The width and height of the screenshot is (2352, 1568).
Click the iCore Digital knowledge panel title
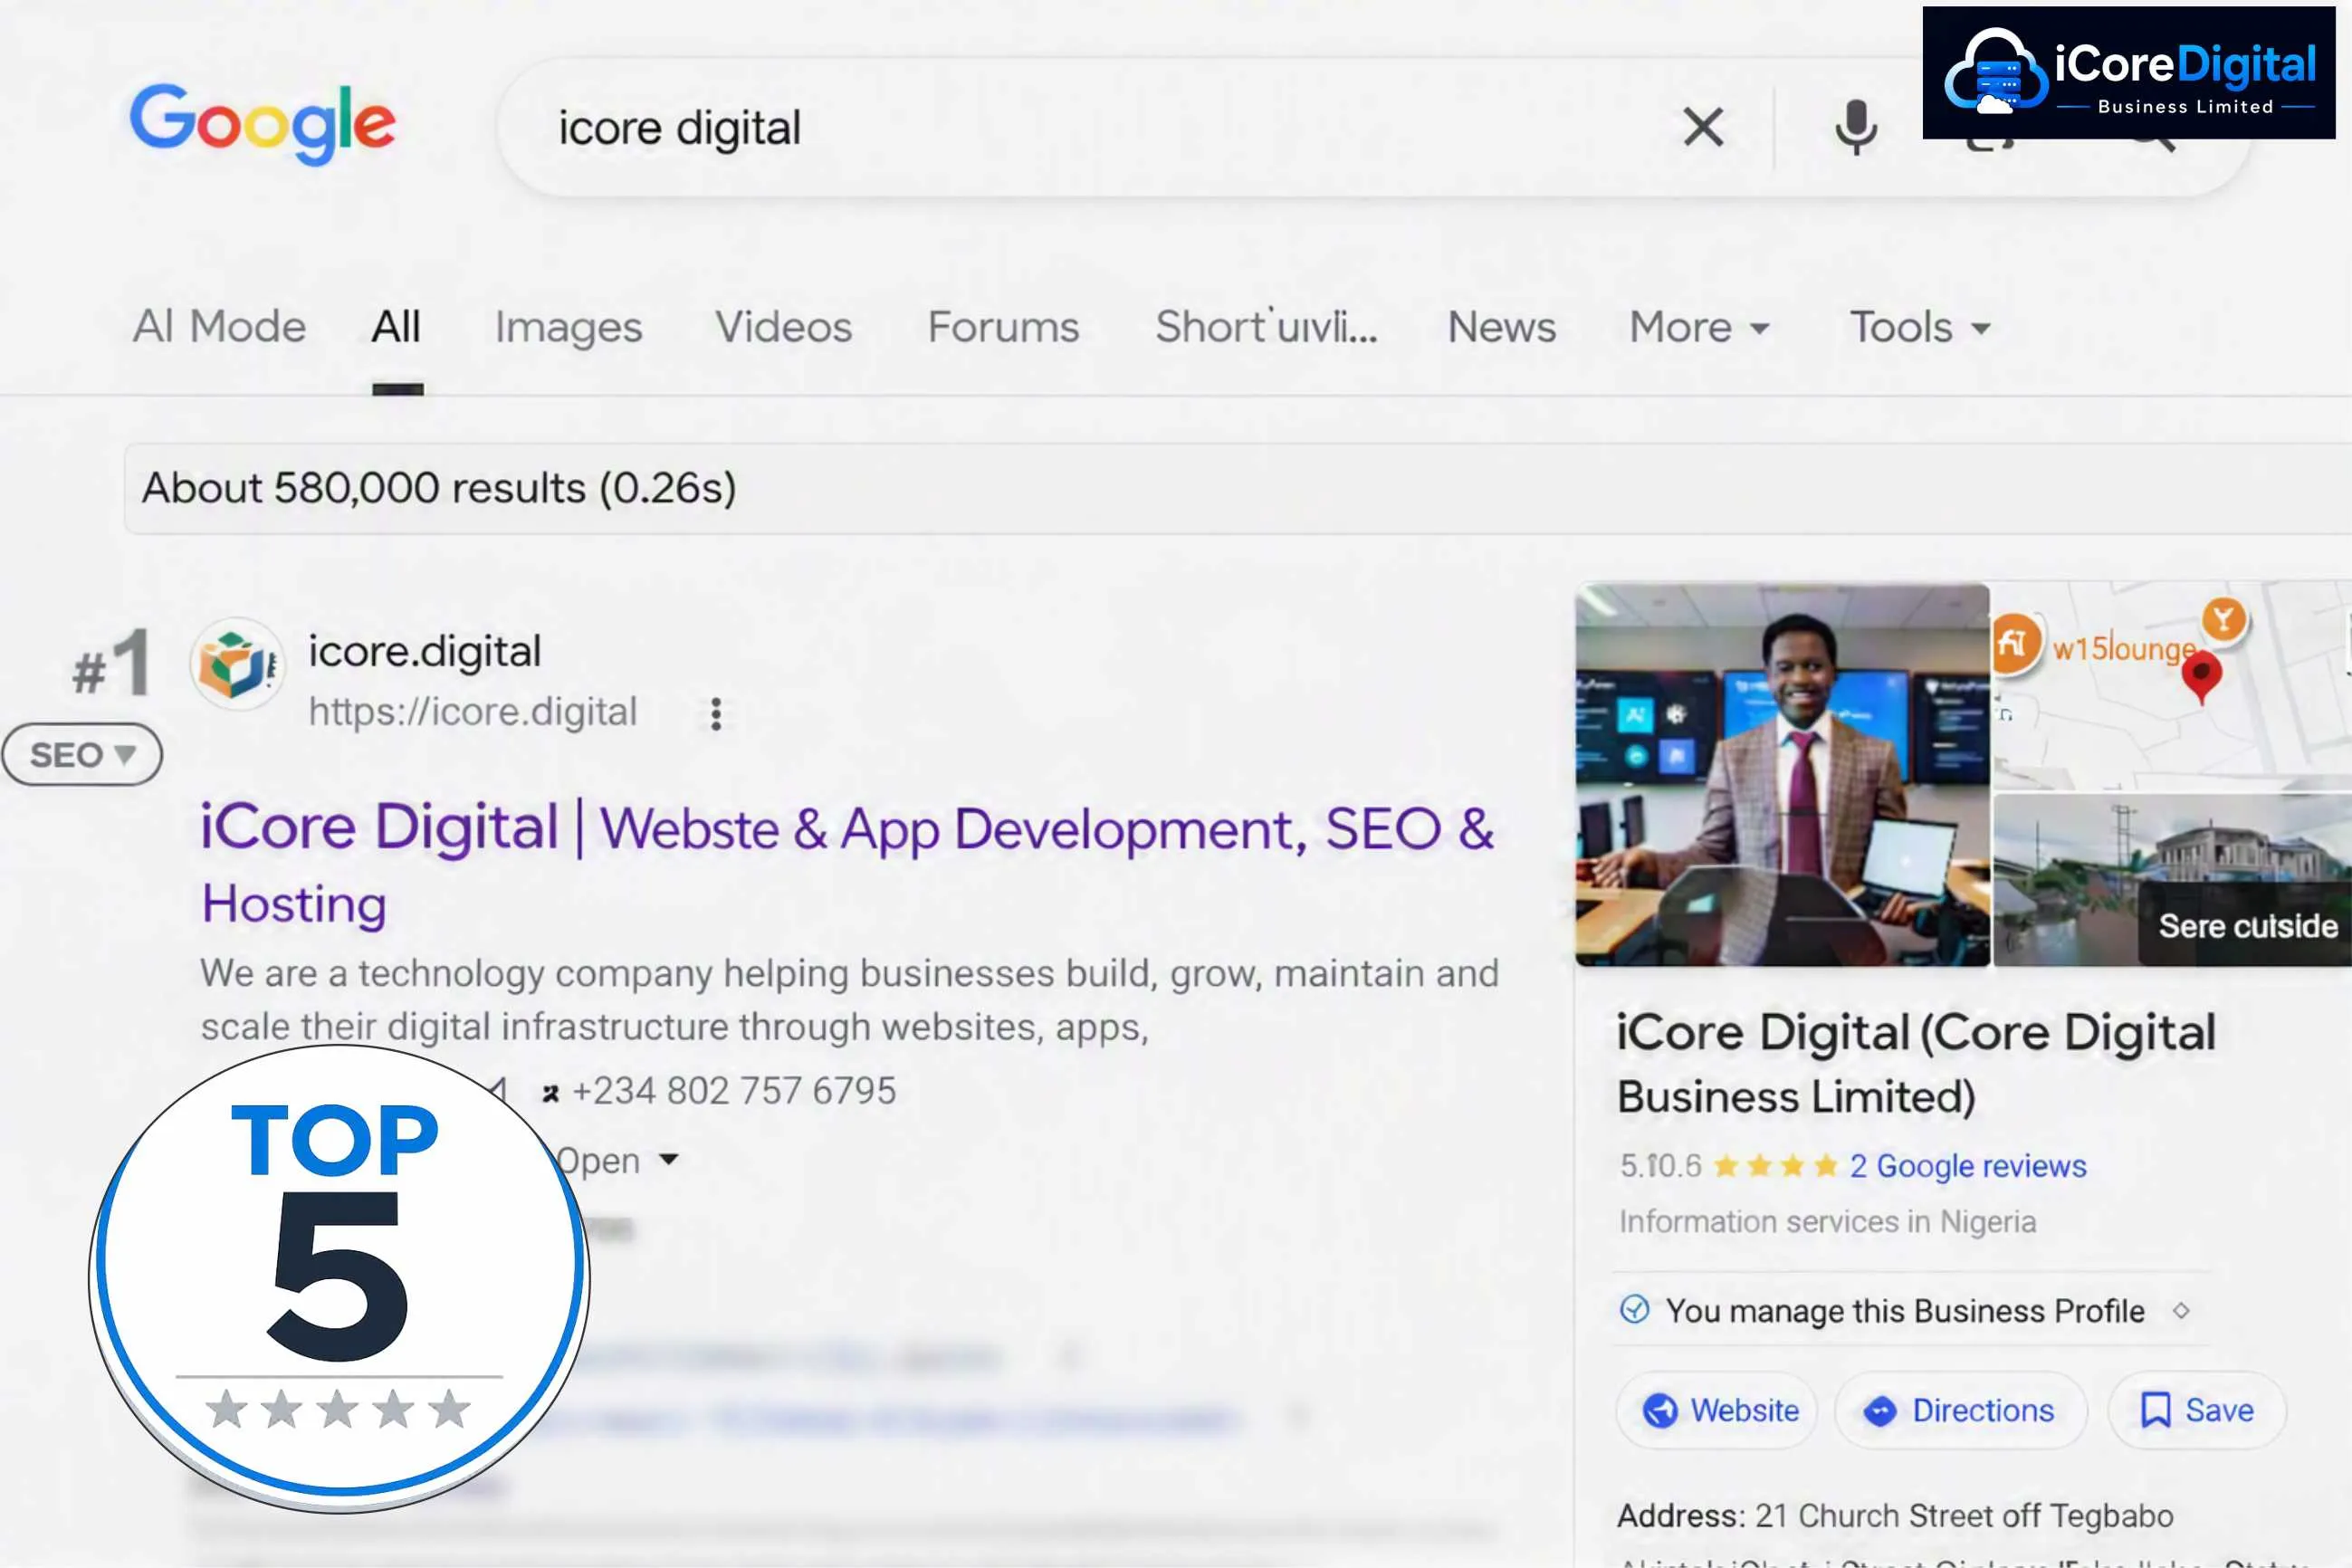pos(1916,1064)
